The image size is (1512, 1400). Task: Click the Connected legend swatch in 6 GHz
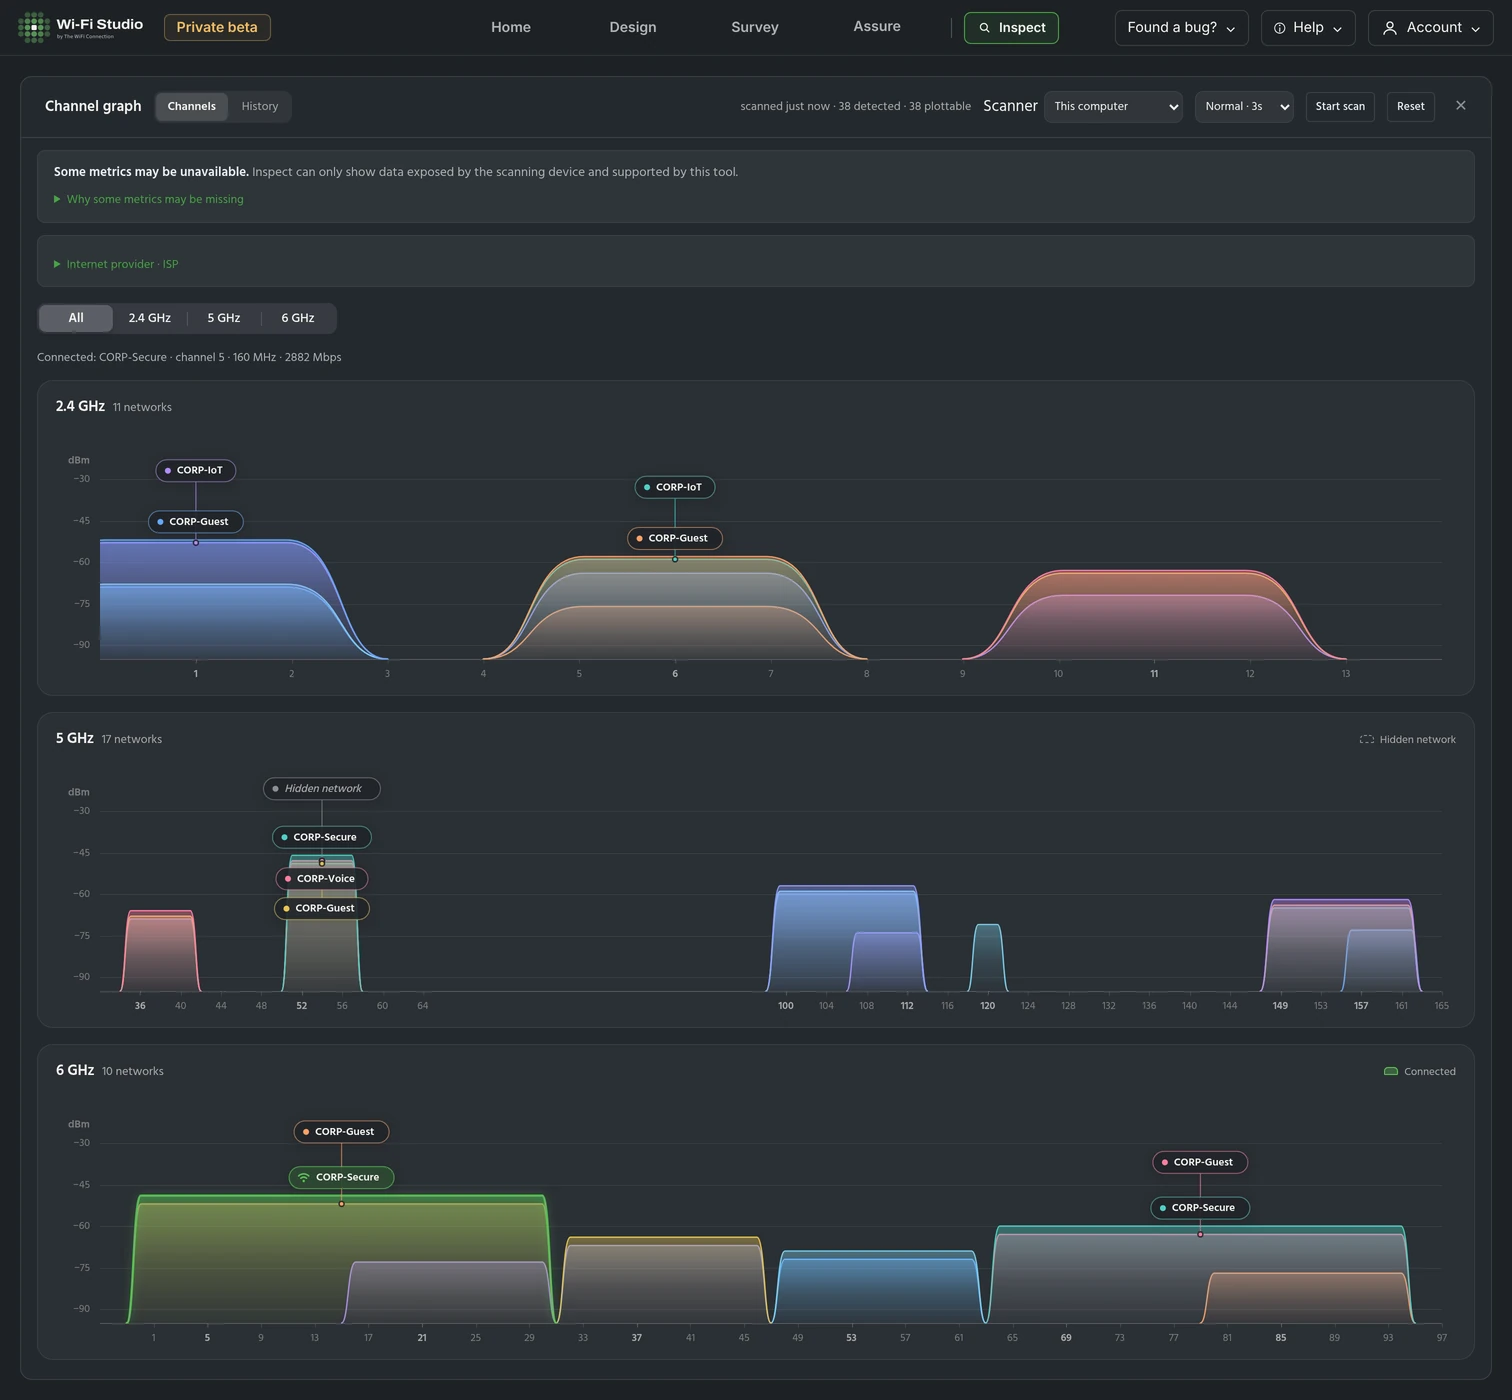(1390, 1071)
